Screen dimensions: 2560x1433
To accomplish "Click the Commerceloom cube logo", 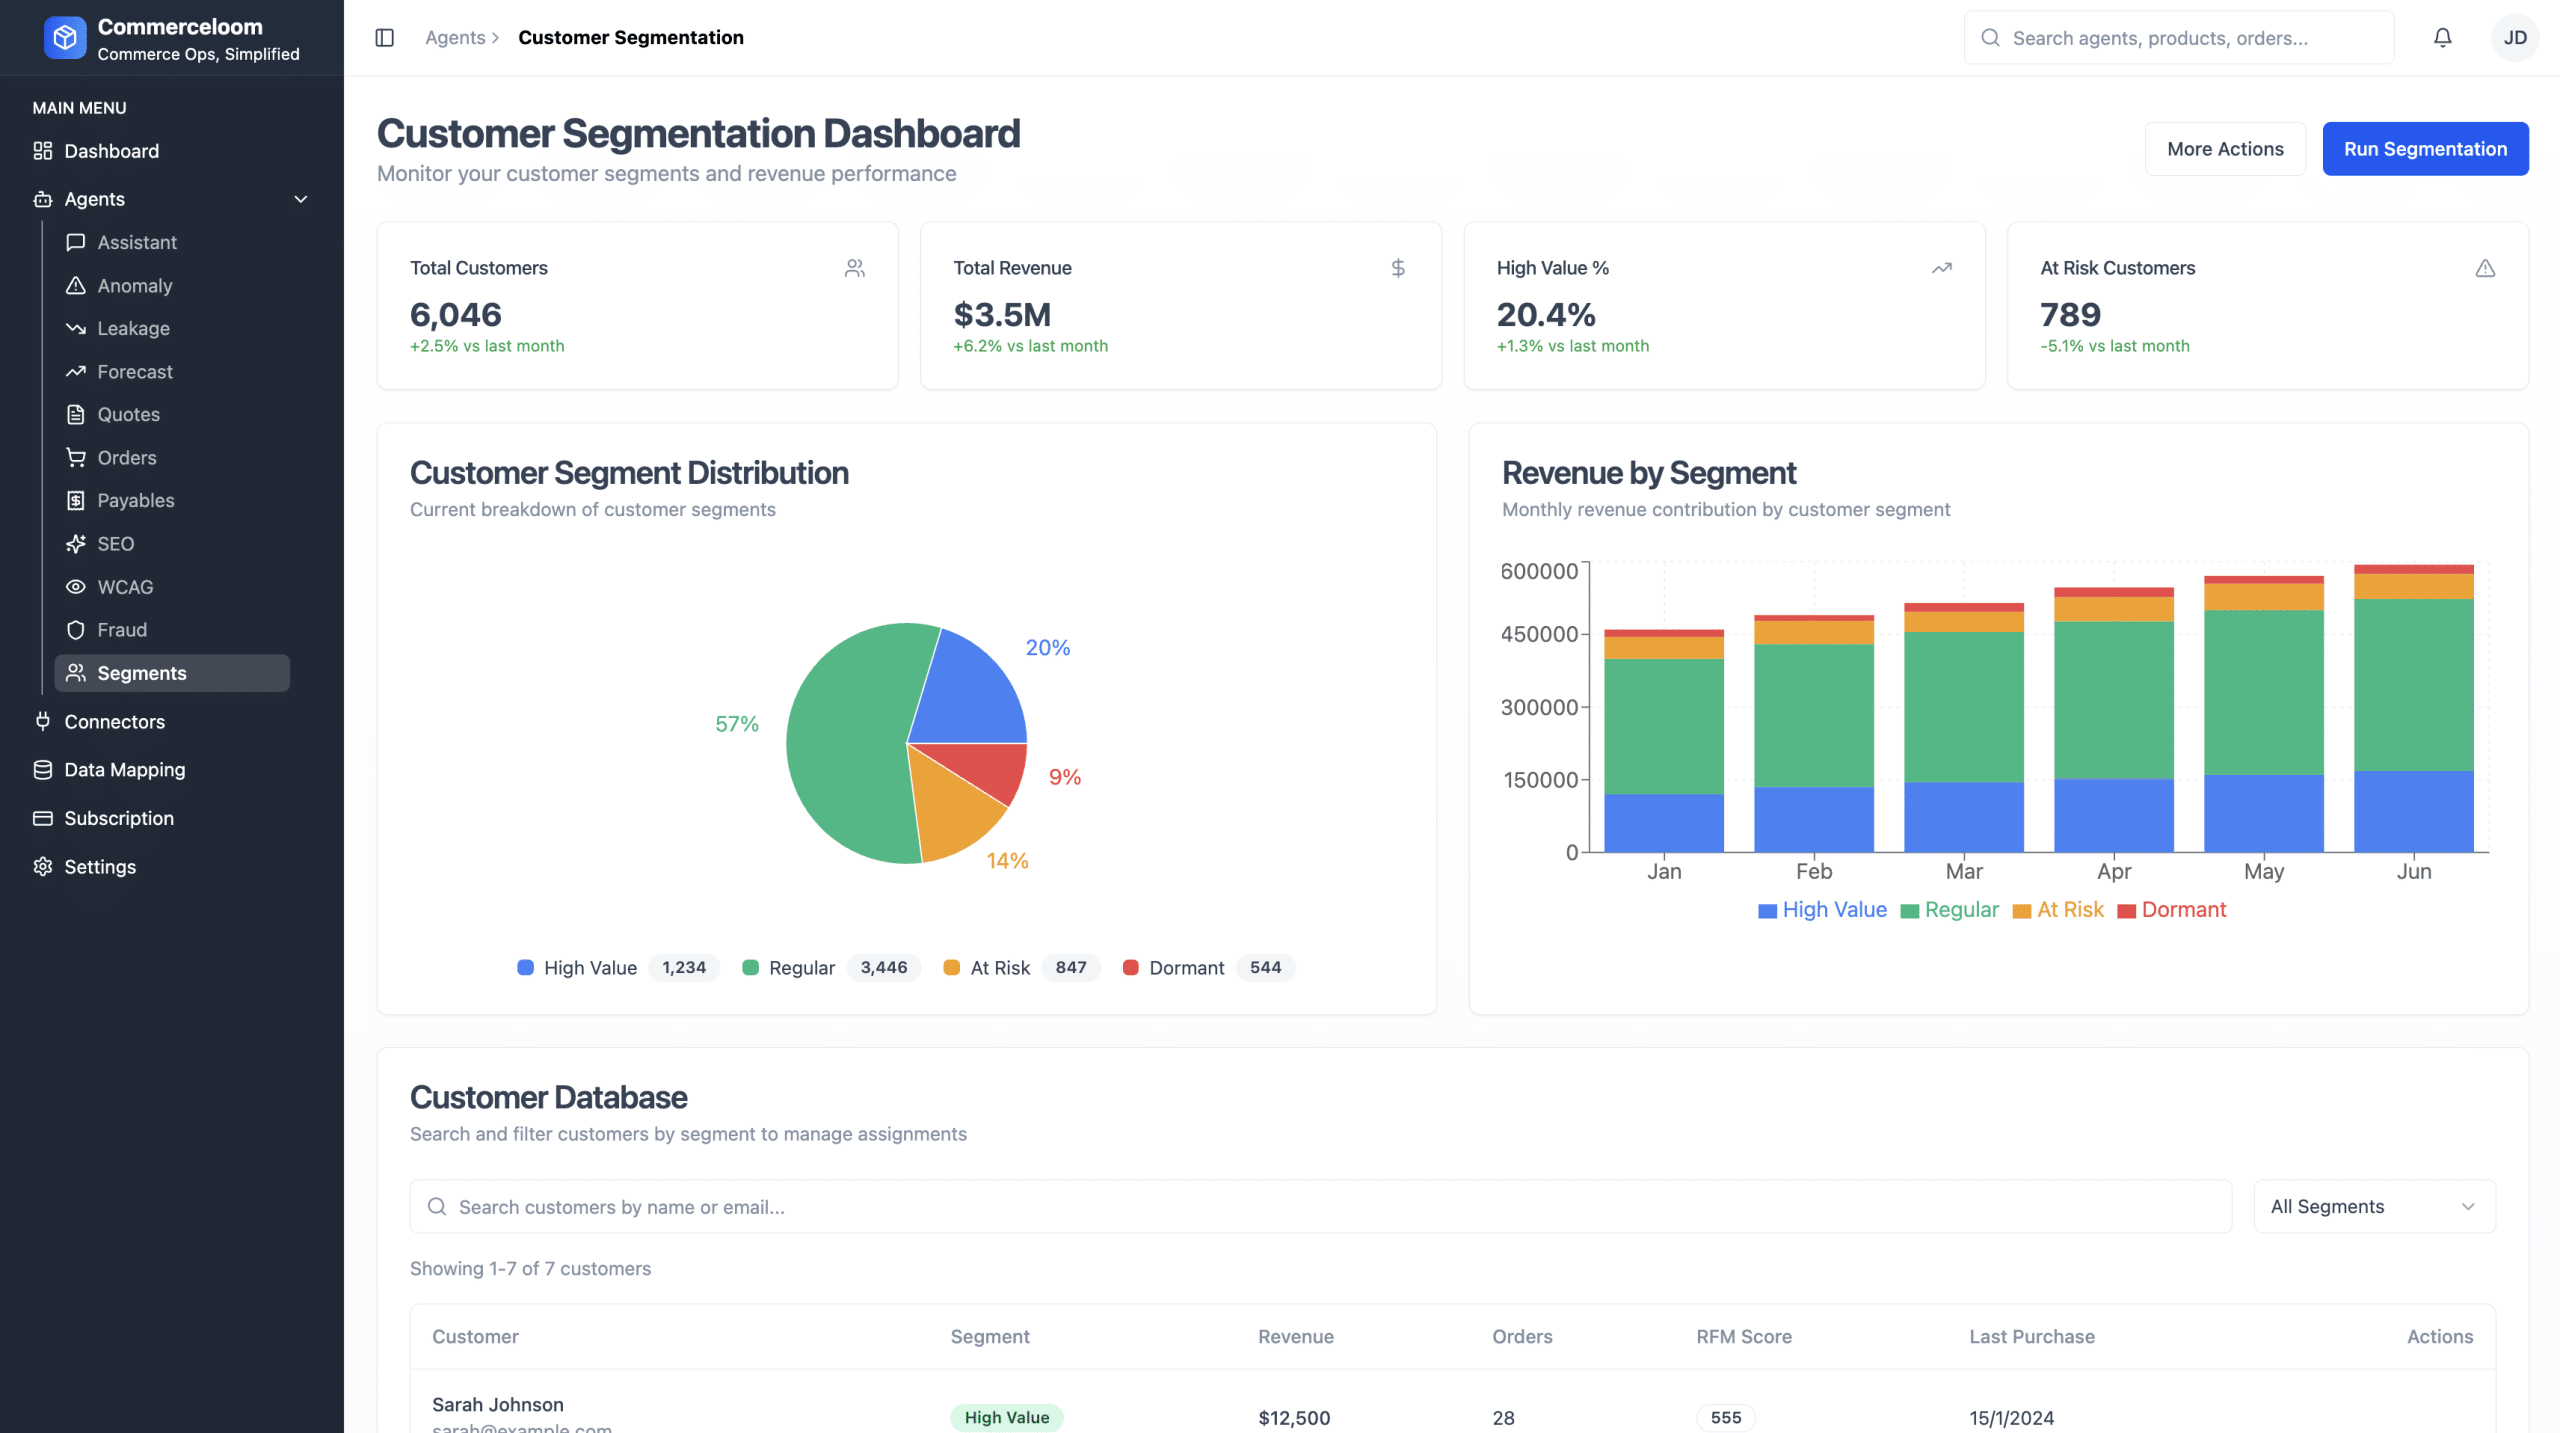I will click(65, 38).
